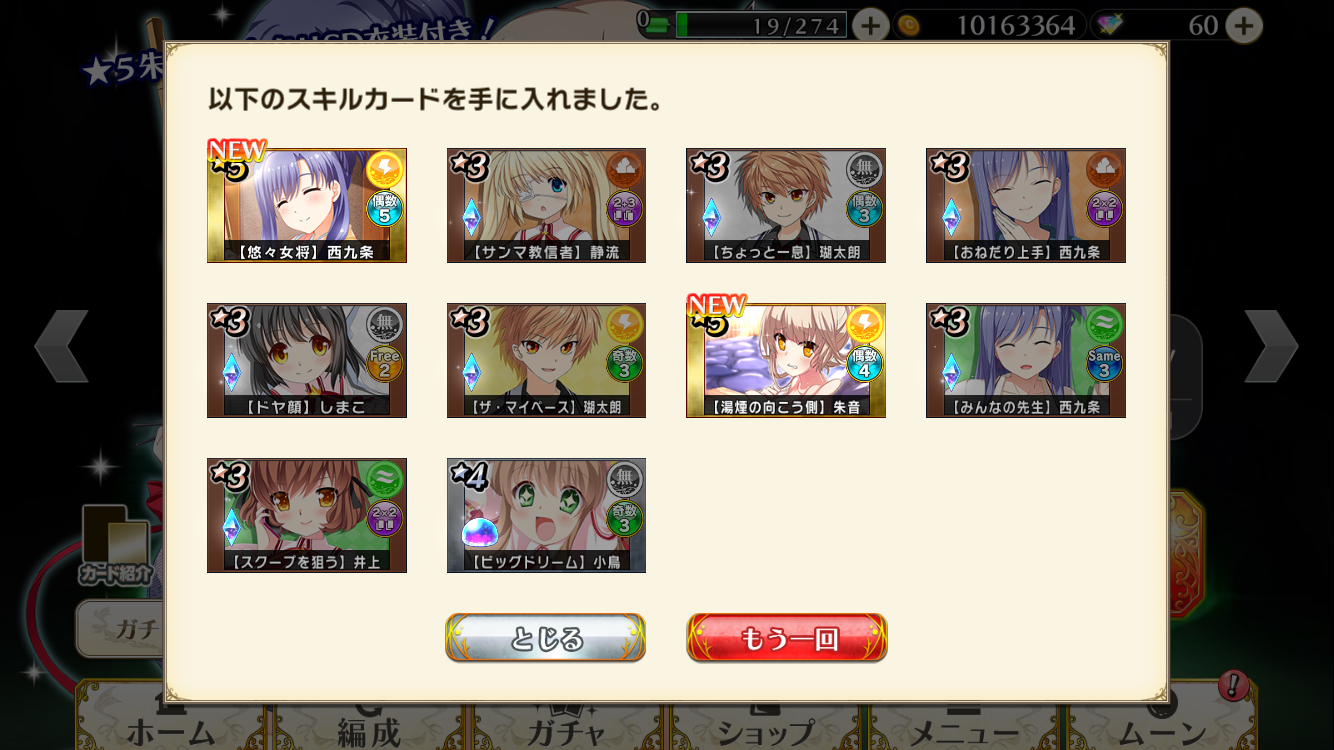This screenshot has height=750, width=1334.
Task: Tap the plus icon beside gem count
Action: (x=1243, y=25)
